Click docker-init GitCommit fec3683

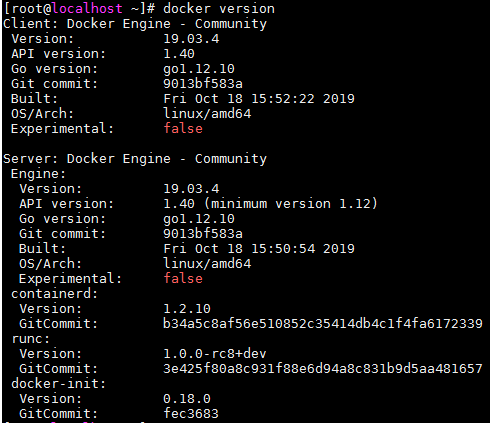tap(191, 414)
